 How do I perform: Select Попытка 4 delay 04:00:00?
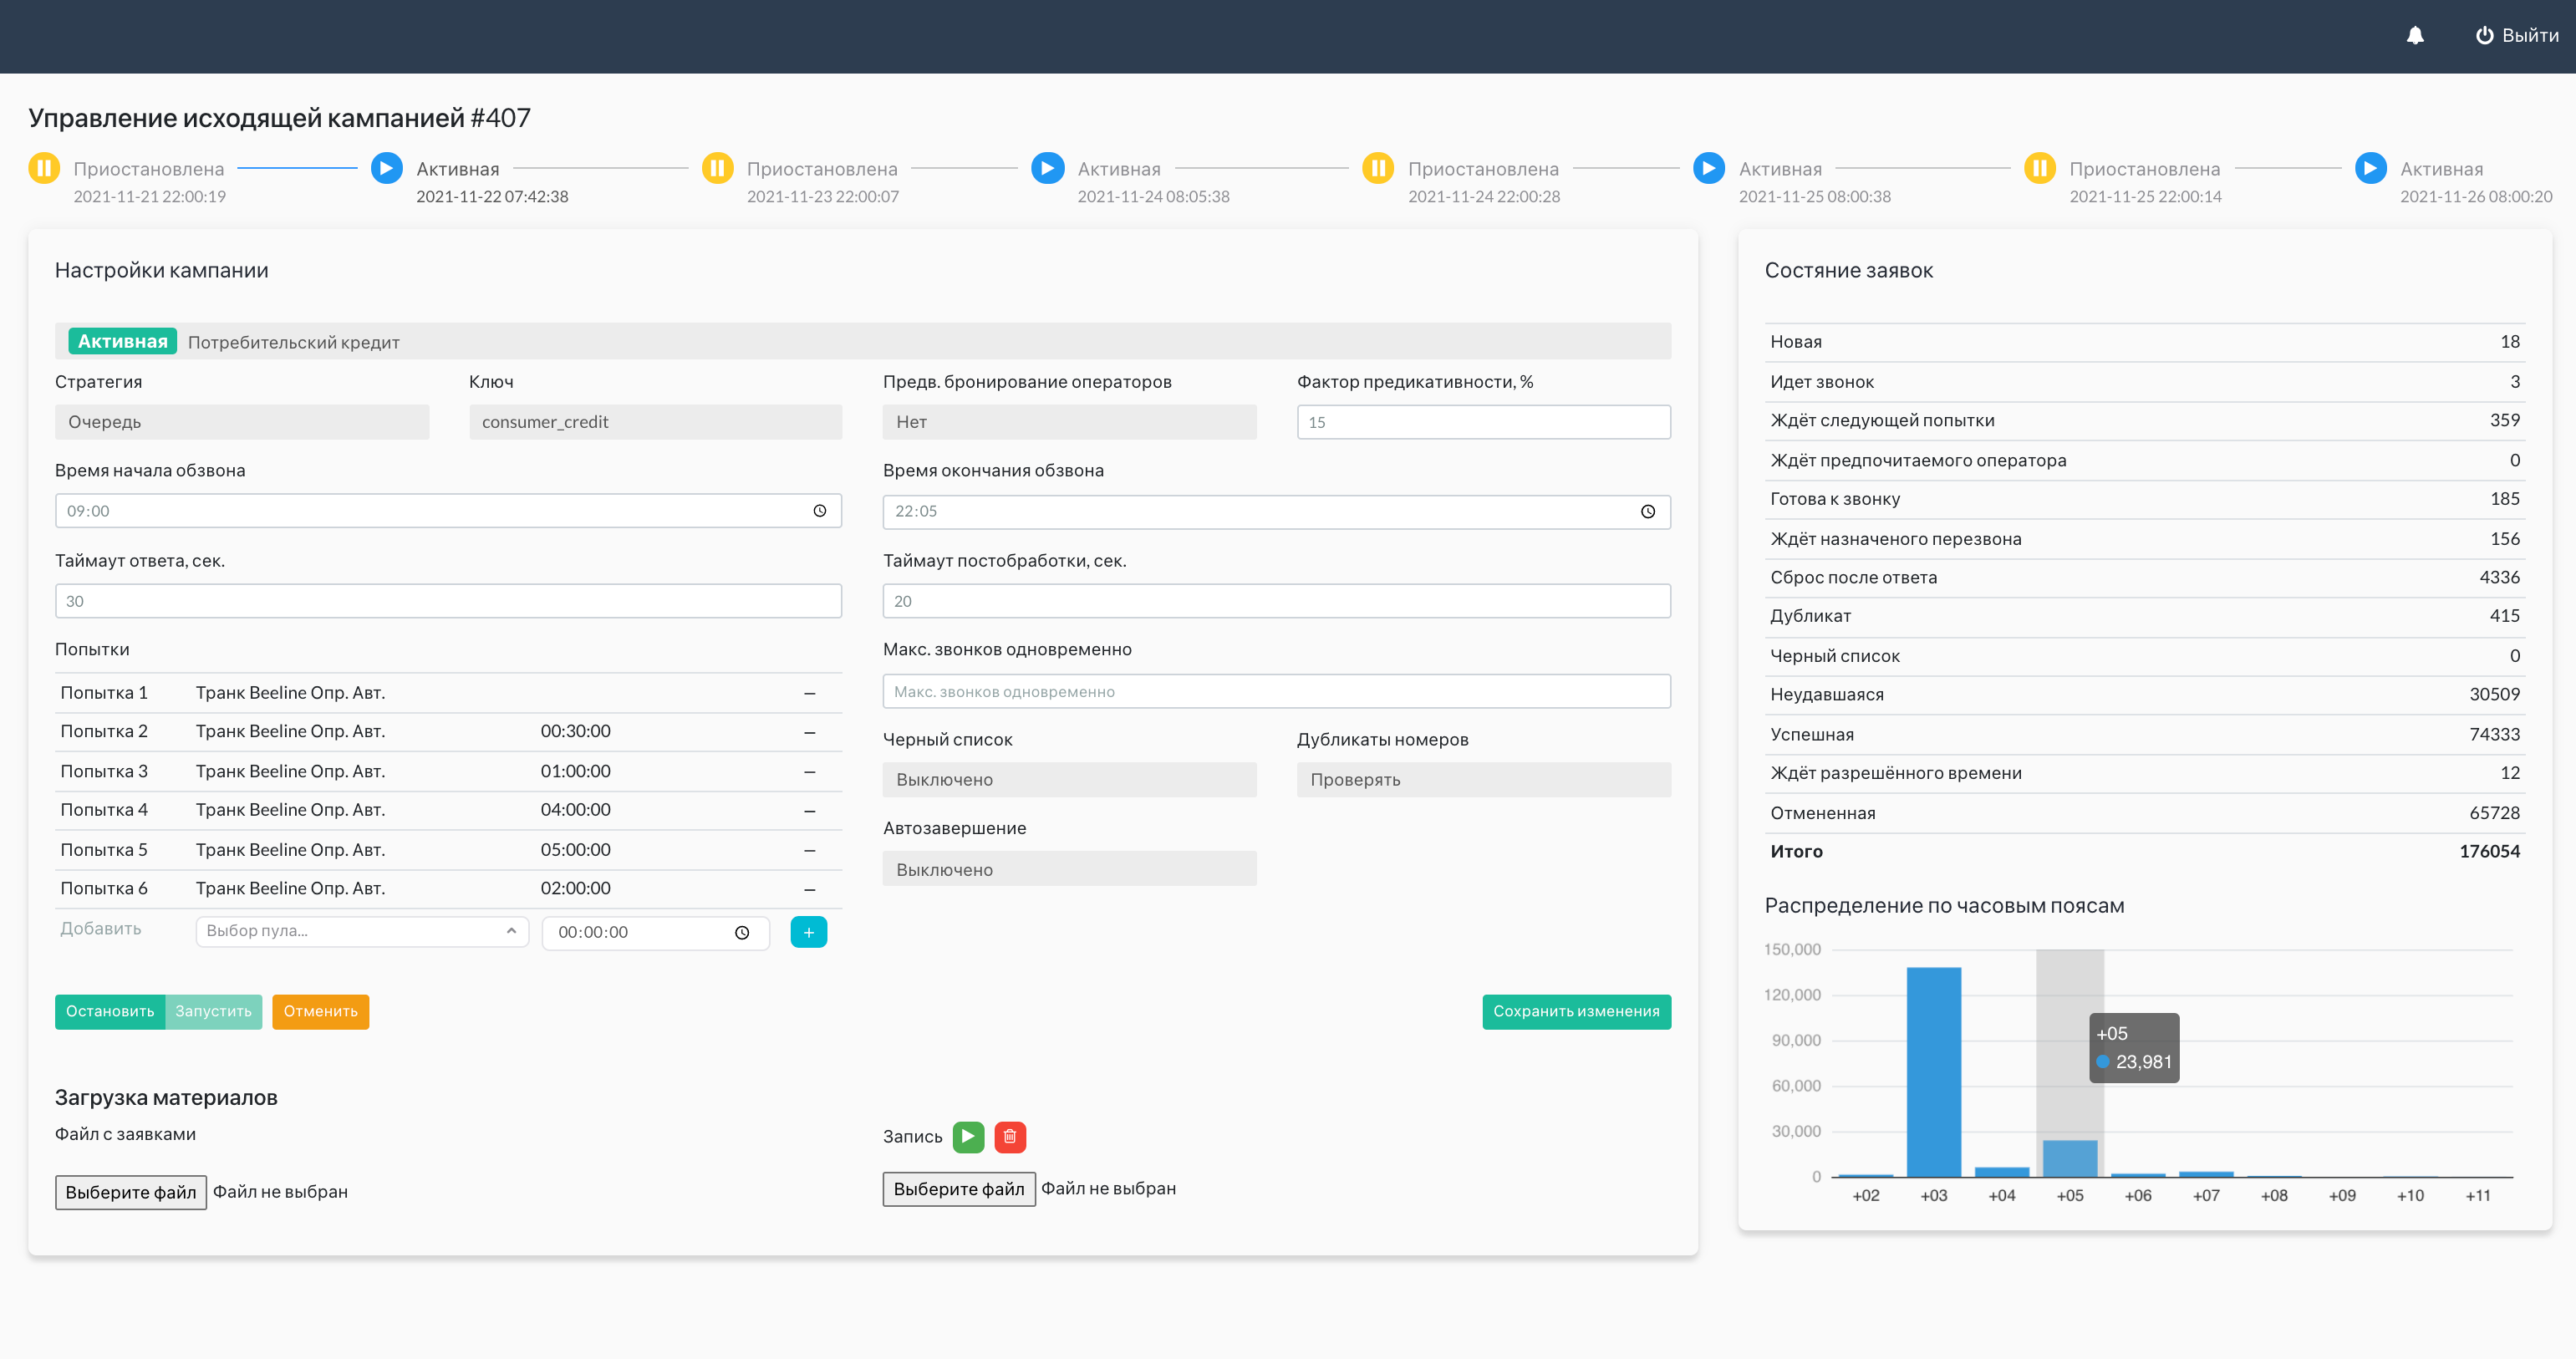[575, 810]
